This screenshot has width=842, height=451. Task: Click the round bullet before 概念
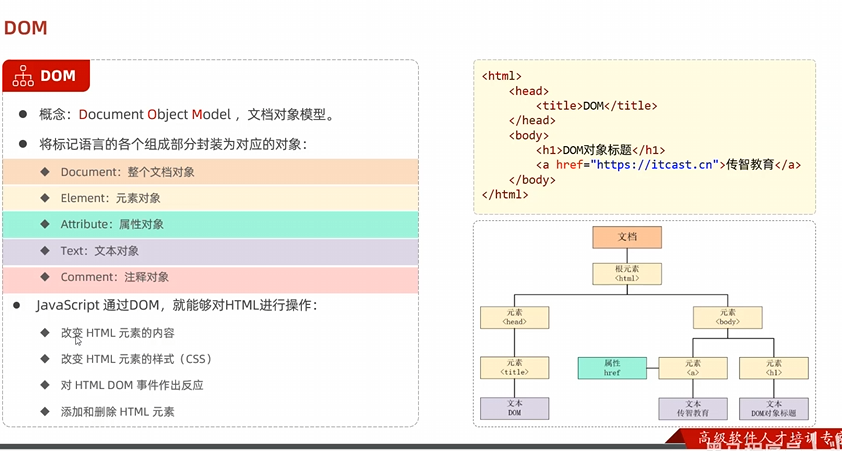pos(22,115)
